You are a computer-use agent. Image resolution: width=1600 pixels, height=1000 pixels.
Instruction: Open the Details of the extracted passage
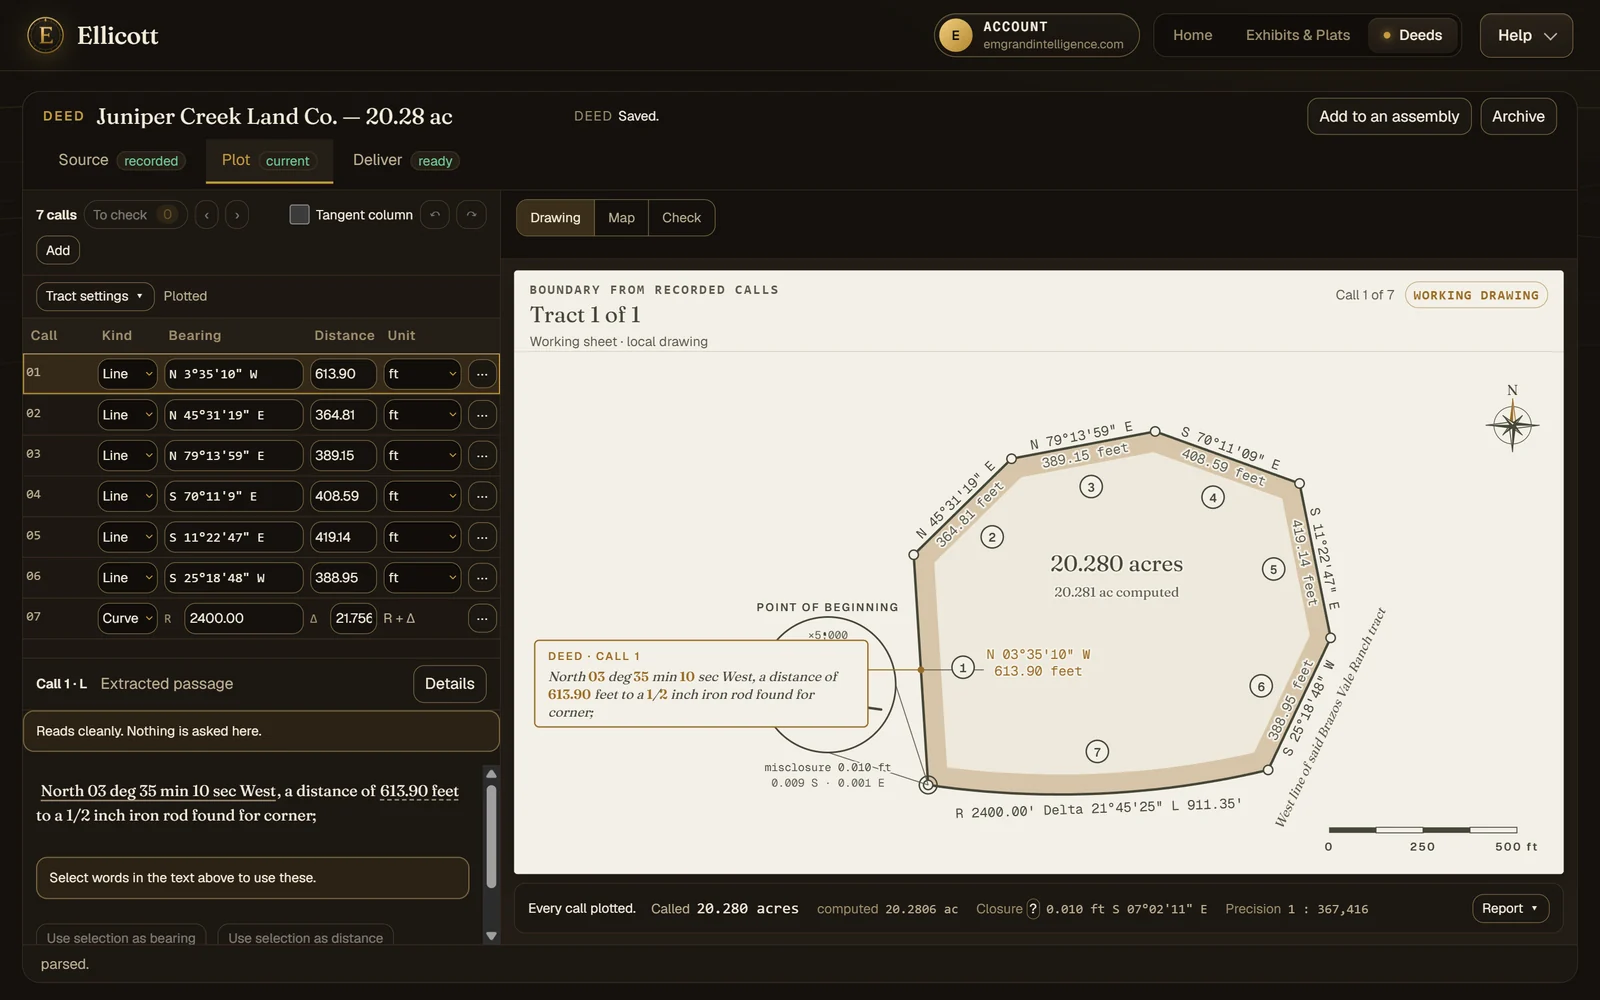[450, 684]
